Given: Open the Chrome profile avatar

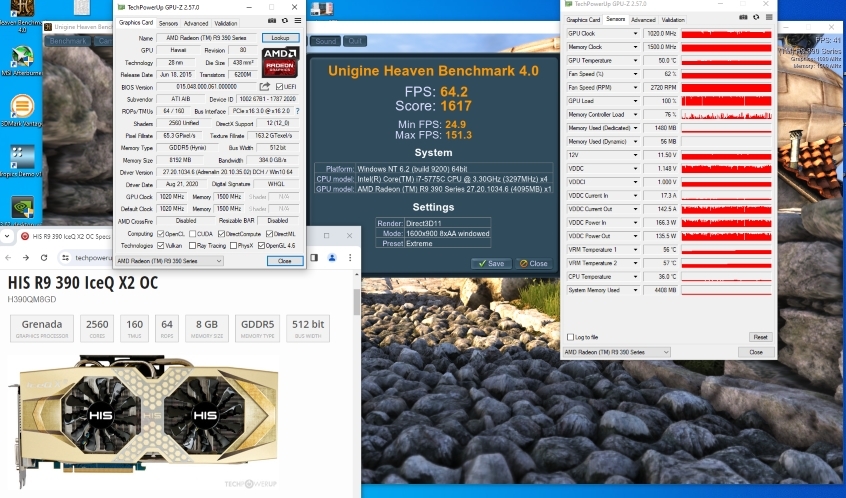Looking at the screenshot, I should [332, 258].
